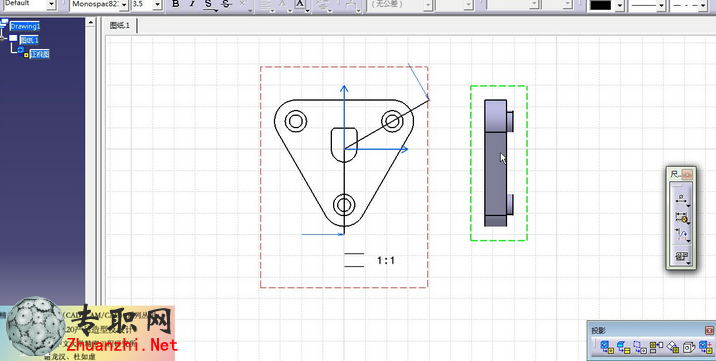Toggle underline formatting
The width and height of the screenshot is (716, 361).
click(209, 4)
